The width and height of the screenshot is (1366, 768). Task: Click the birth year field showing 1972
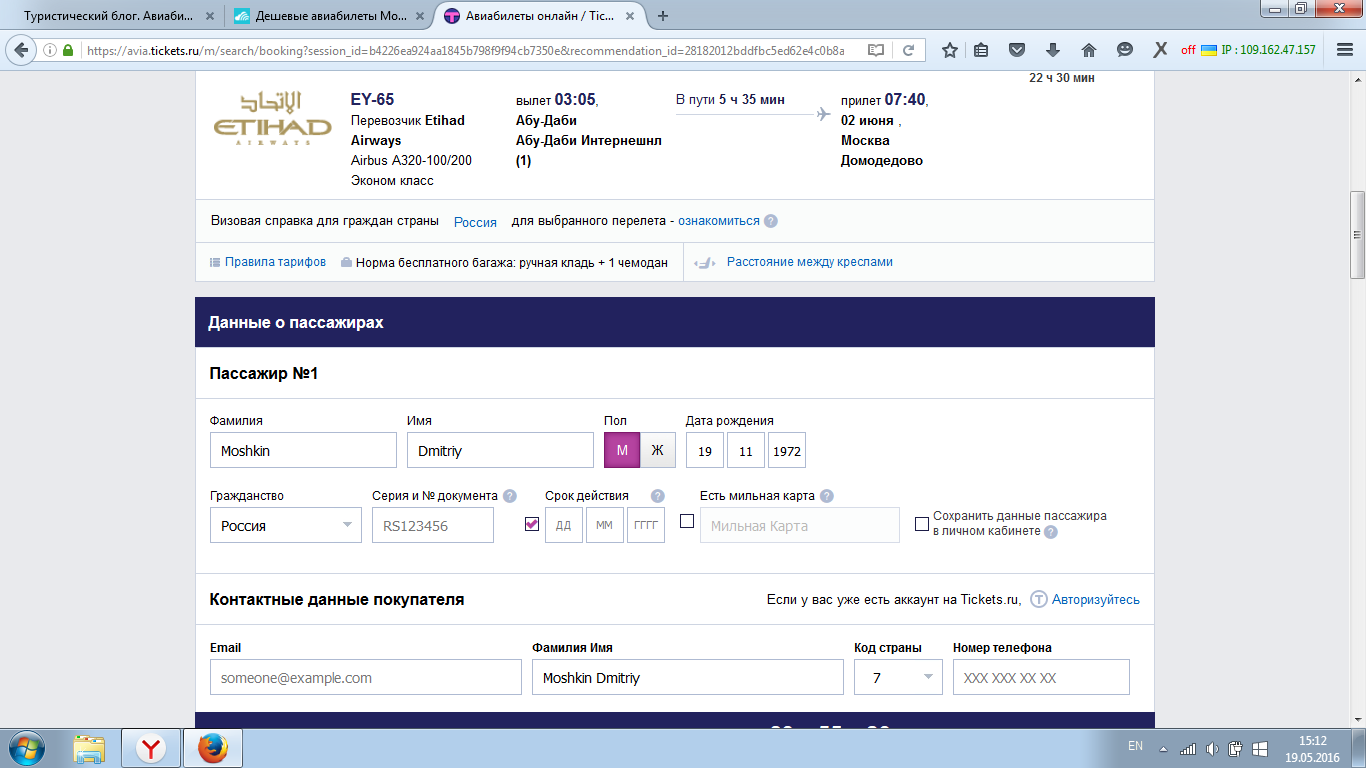coord(787,451)
